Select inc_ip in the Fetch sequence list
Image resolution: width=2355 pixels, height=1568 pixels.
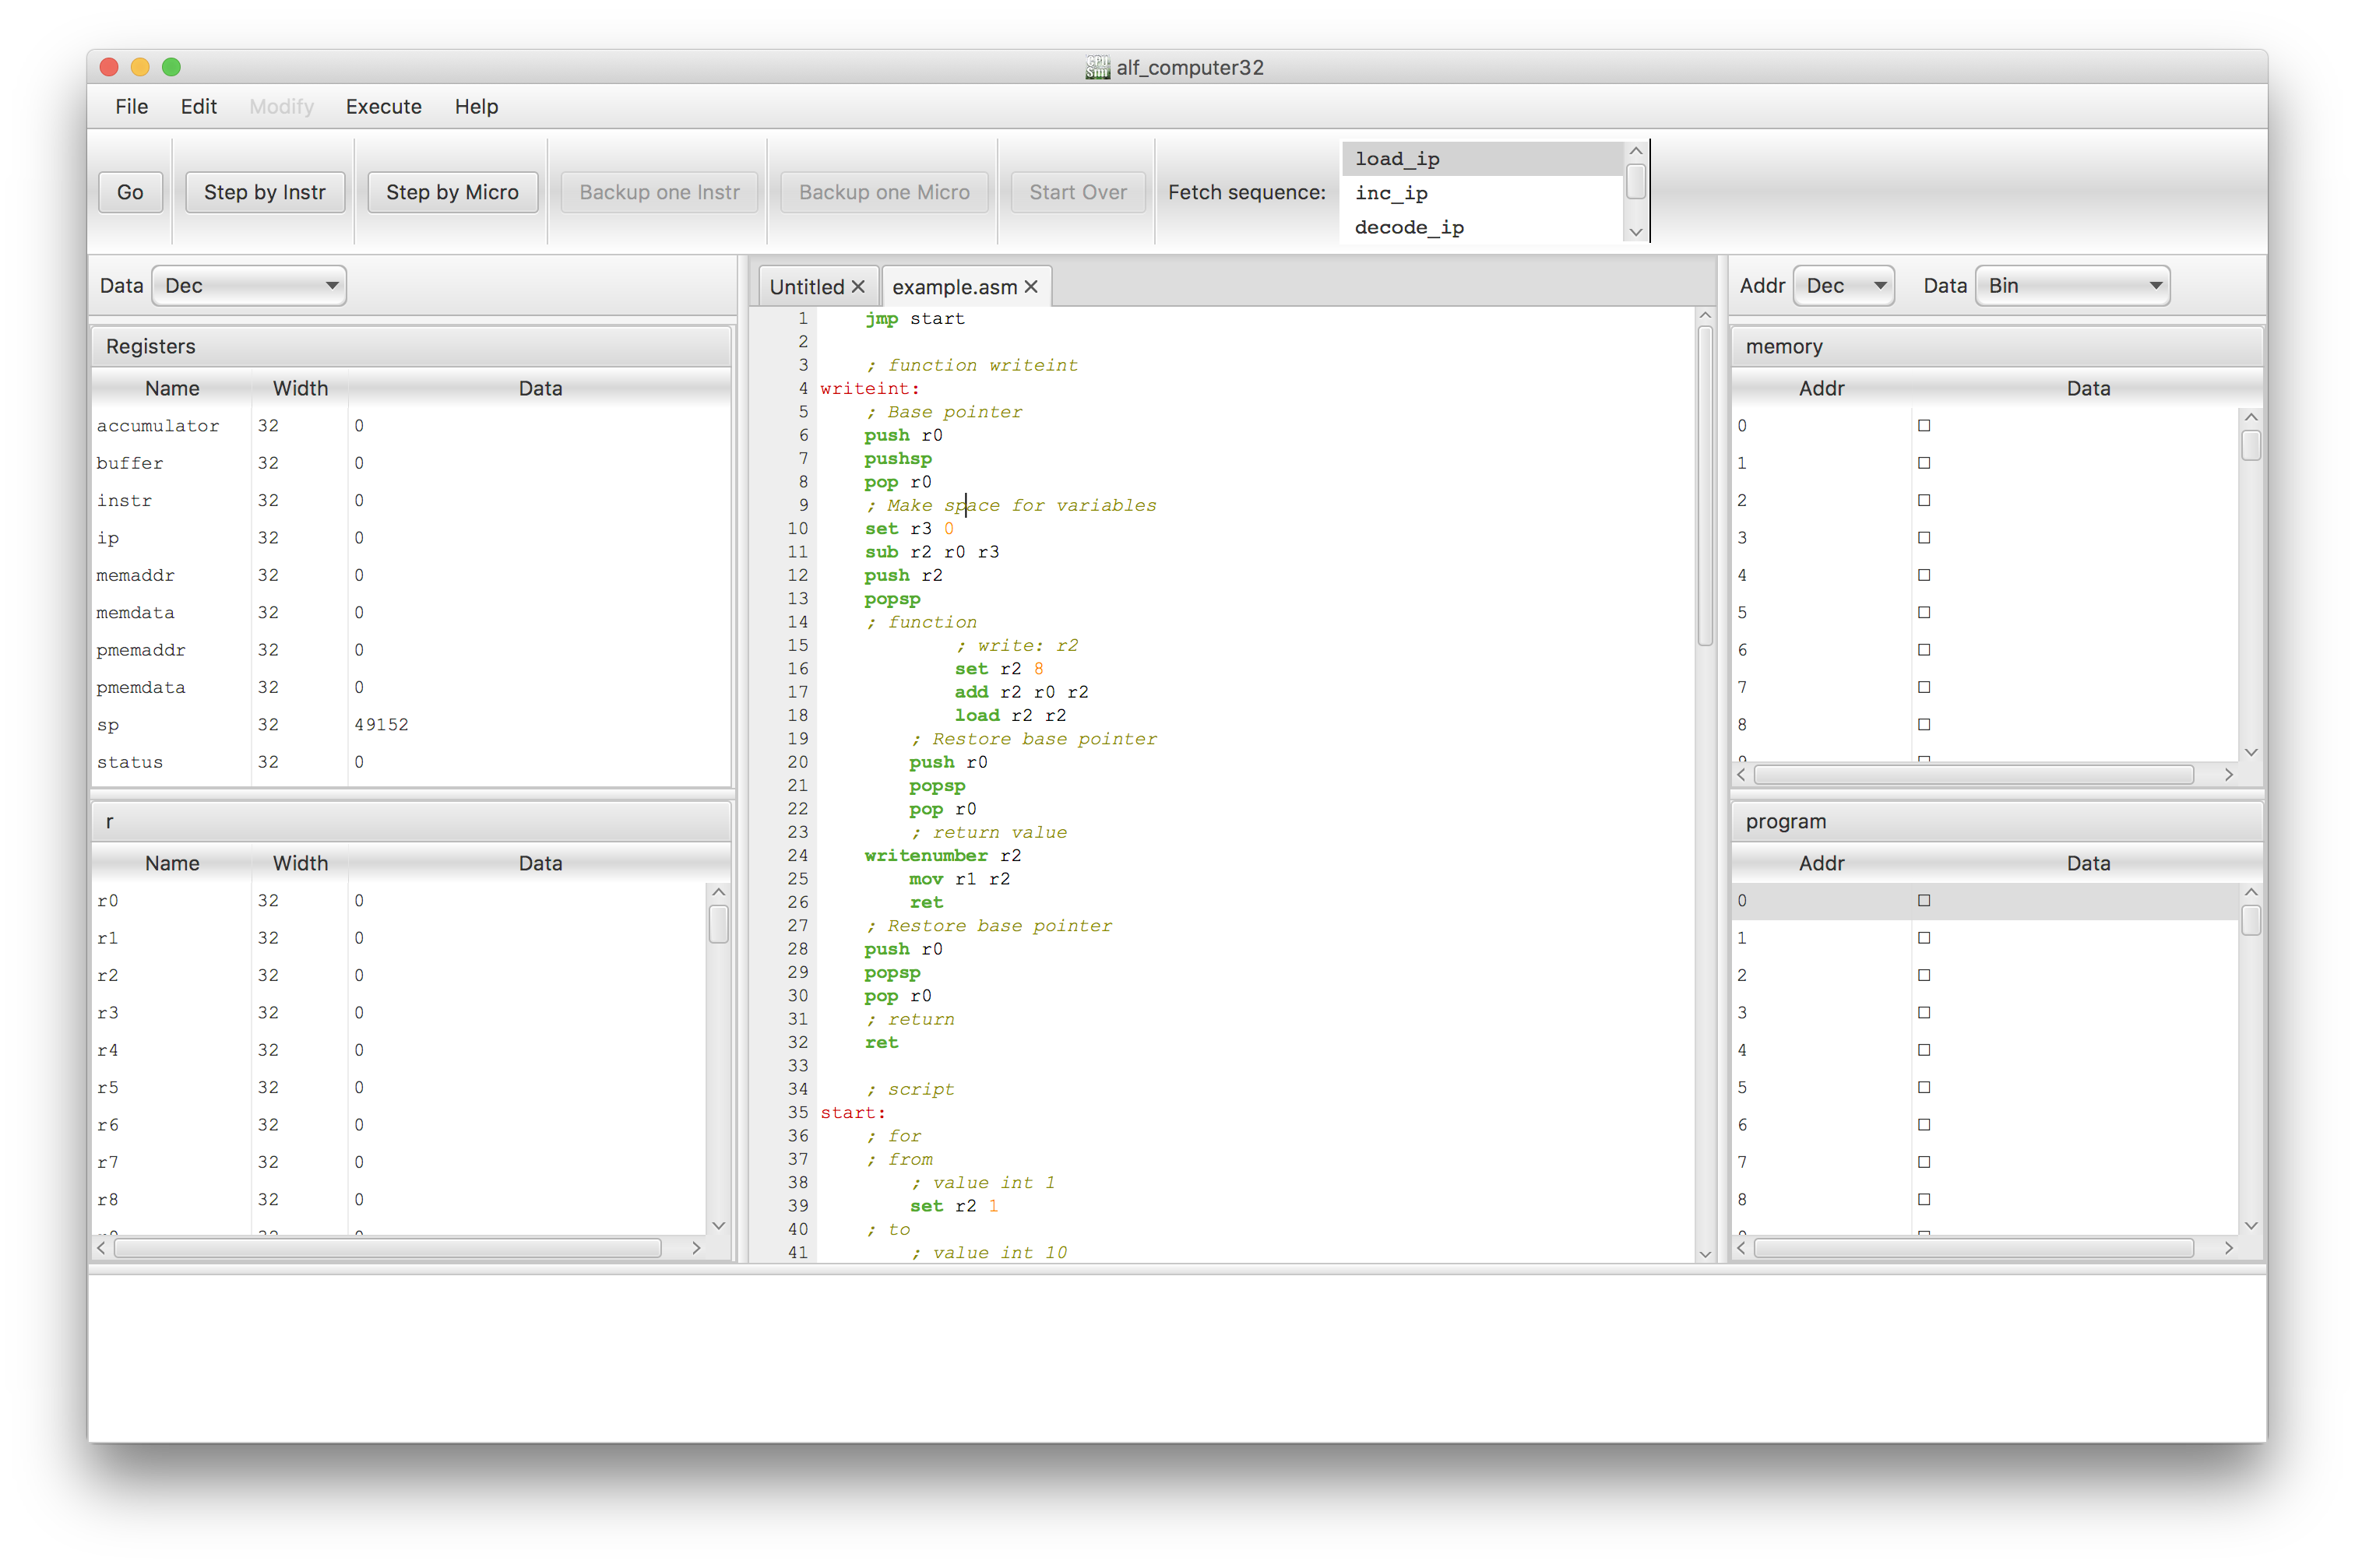[1481, 193]
